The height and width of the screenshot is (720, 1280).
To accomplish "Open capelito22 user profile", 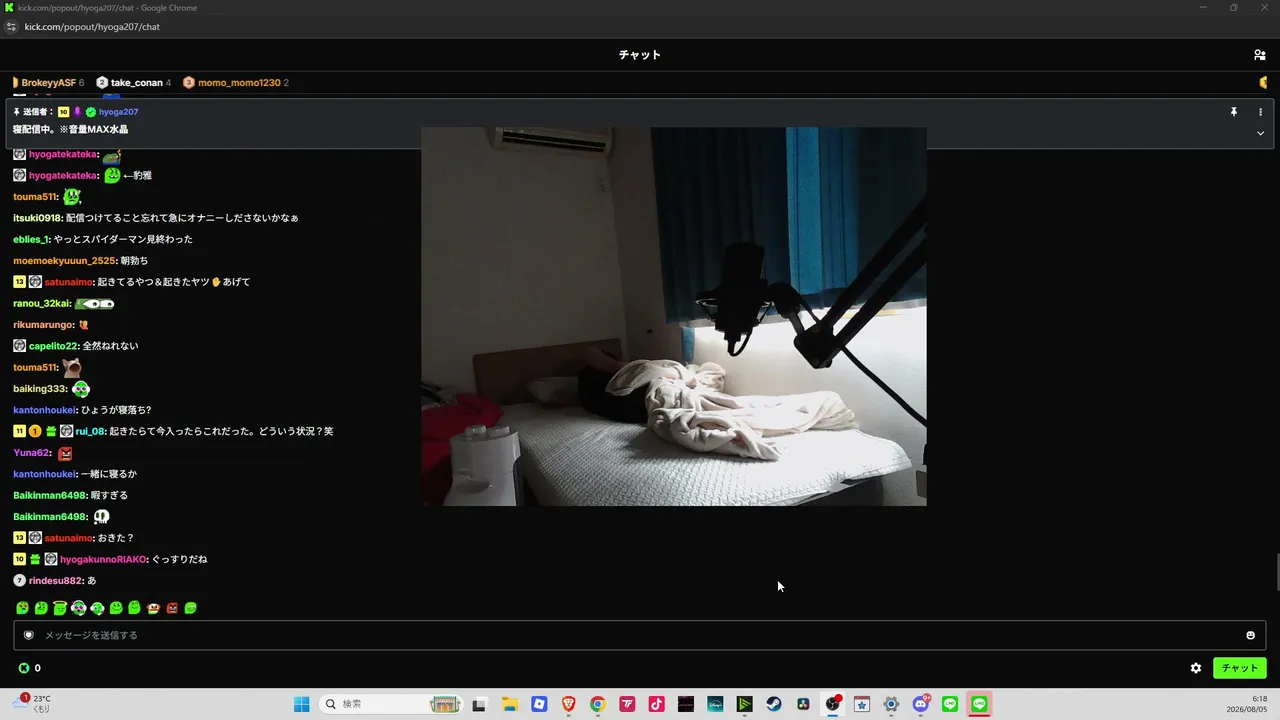I will pos(53,346).
